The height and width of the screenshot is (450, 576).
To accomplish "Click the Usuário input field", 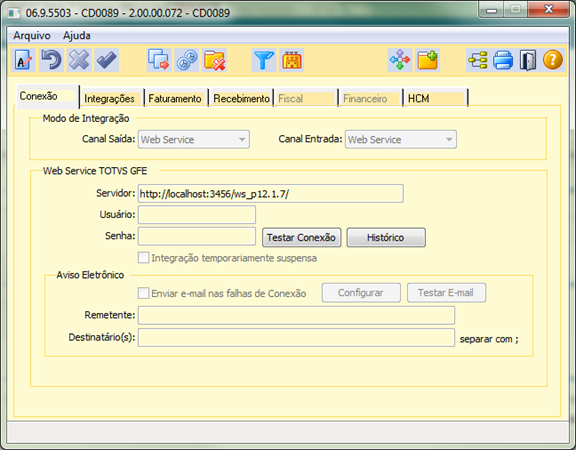I will pos(197,215).
